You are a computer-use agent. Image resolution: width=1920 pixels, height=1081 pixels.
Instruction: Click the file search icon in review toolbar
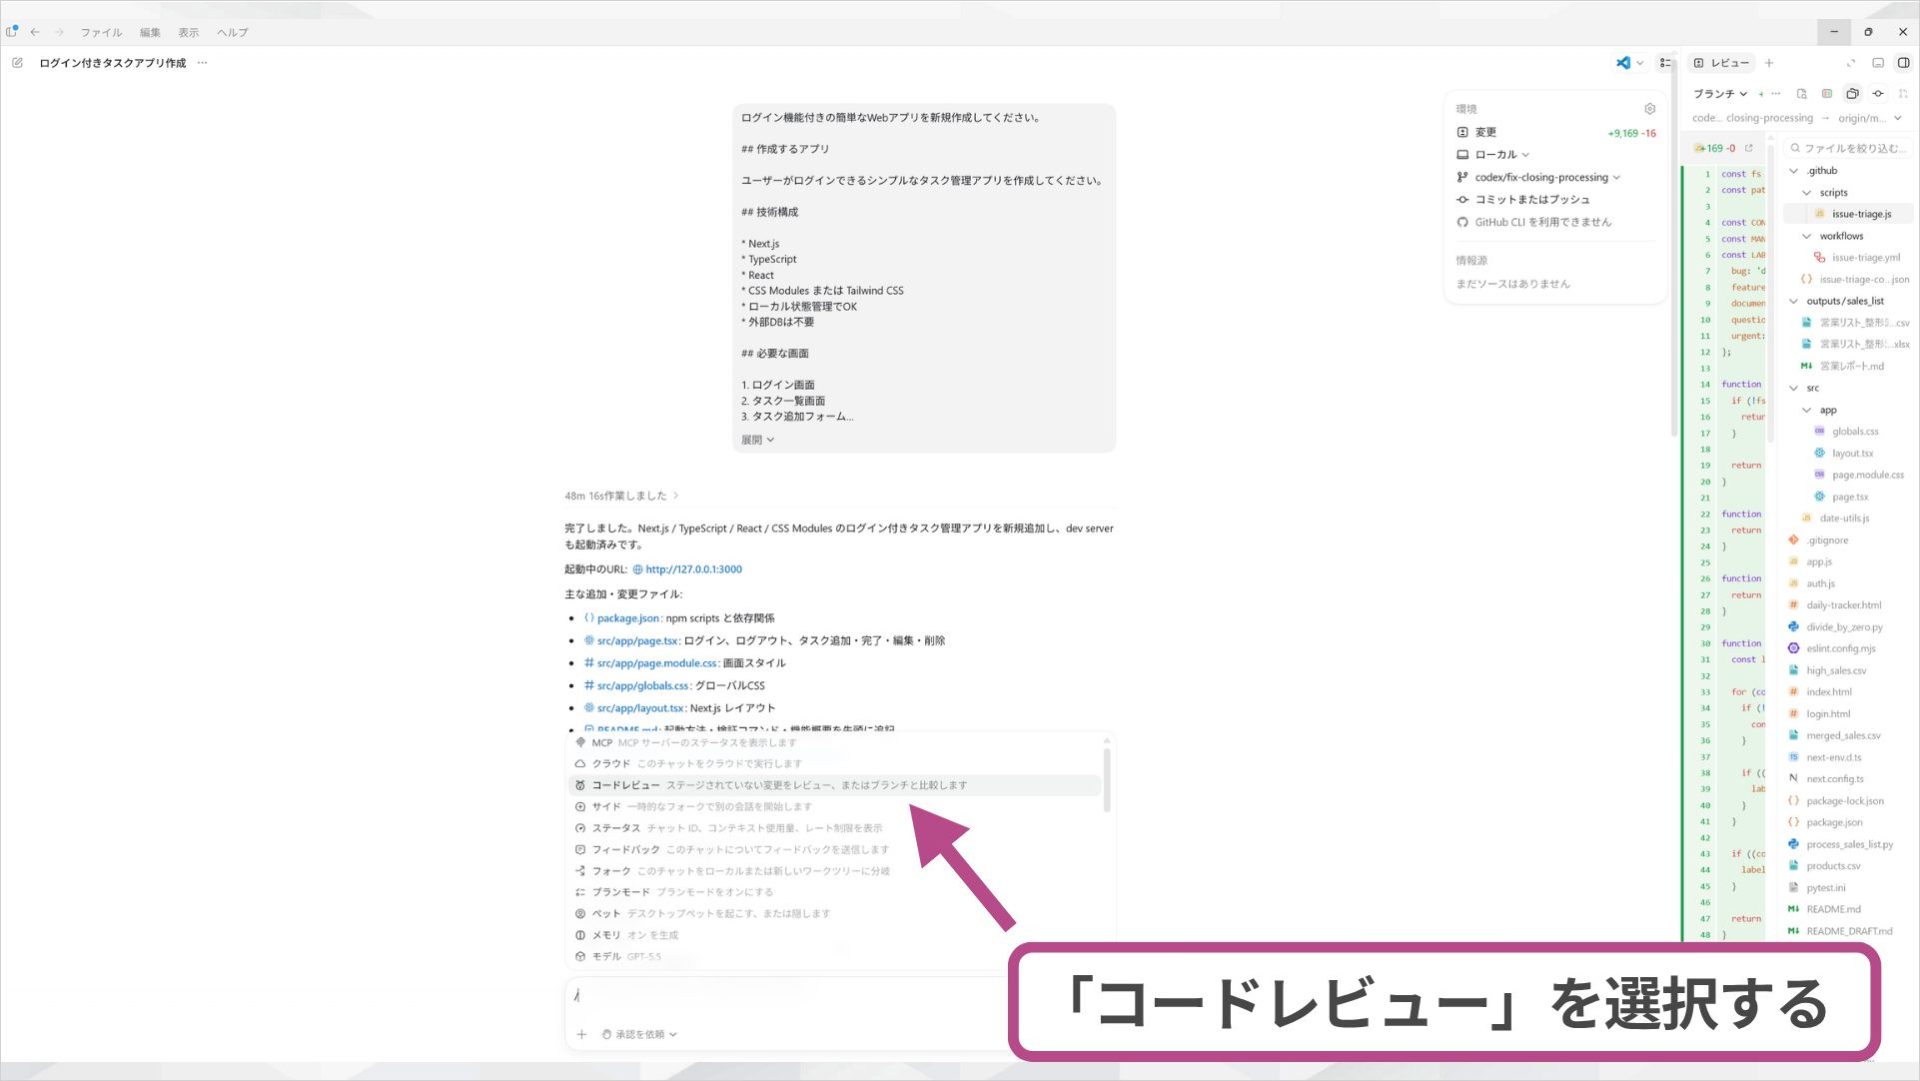click(1802, 94)
